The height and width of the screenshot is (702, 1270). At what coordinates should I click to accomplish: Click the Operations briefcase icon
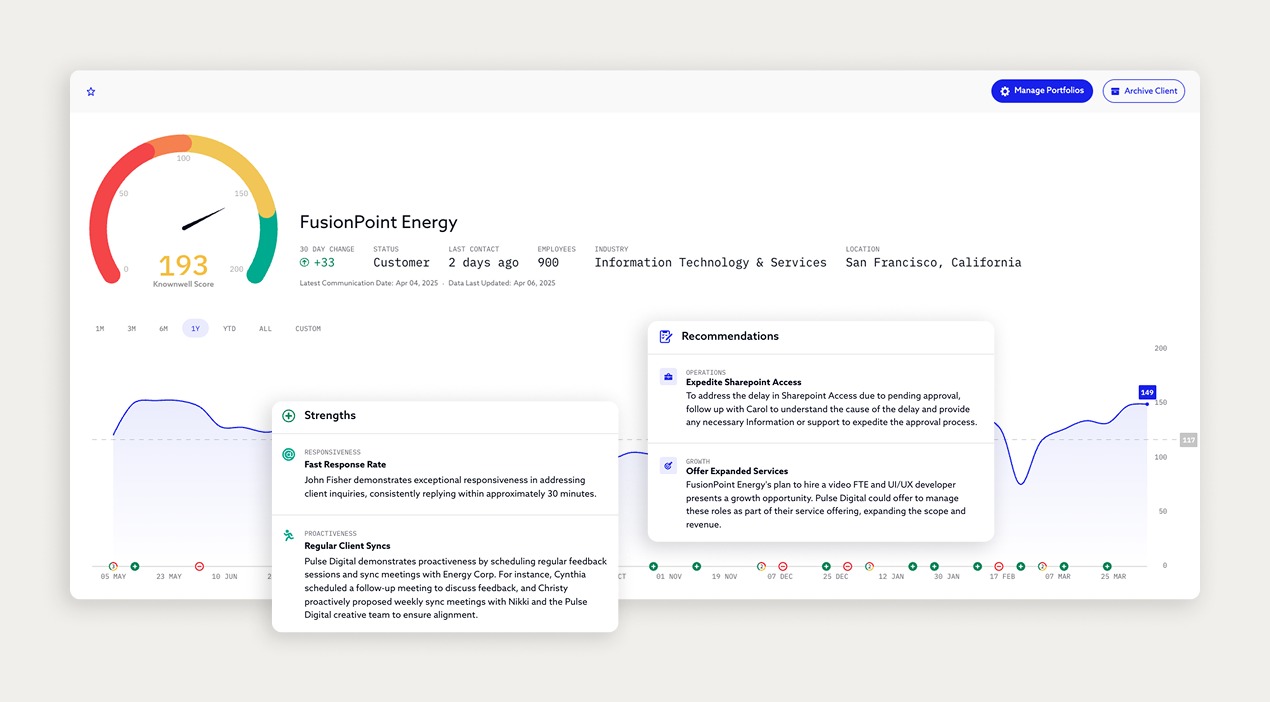tap(668, 377)
